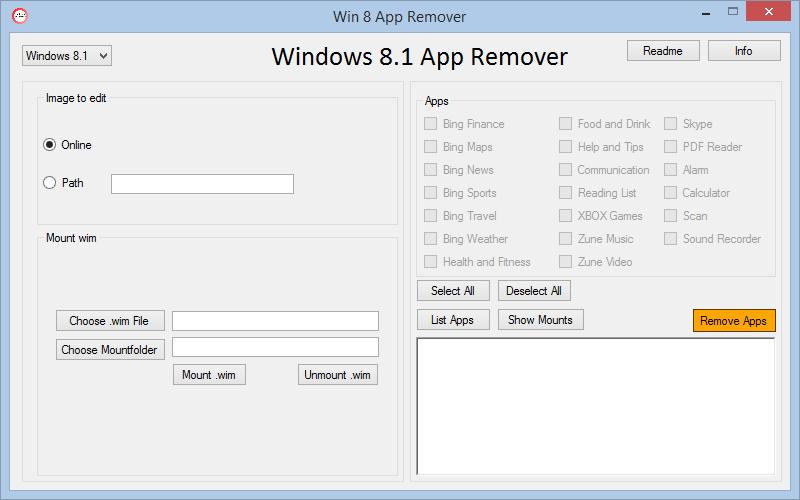Click the Deselect All button
The width and height of the screenshot is (800, 500).
[x=534, y=291]
